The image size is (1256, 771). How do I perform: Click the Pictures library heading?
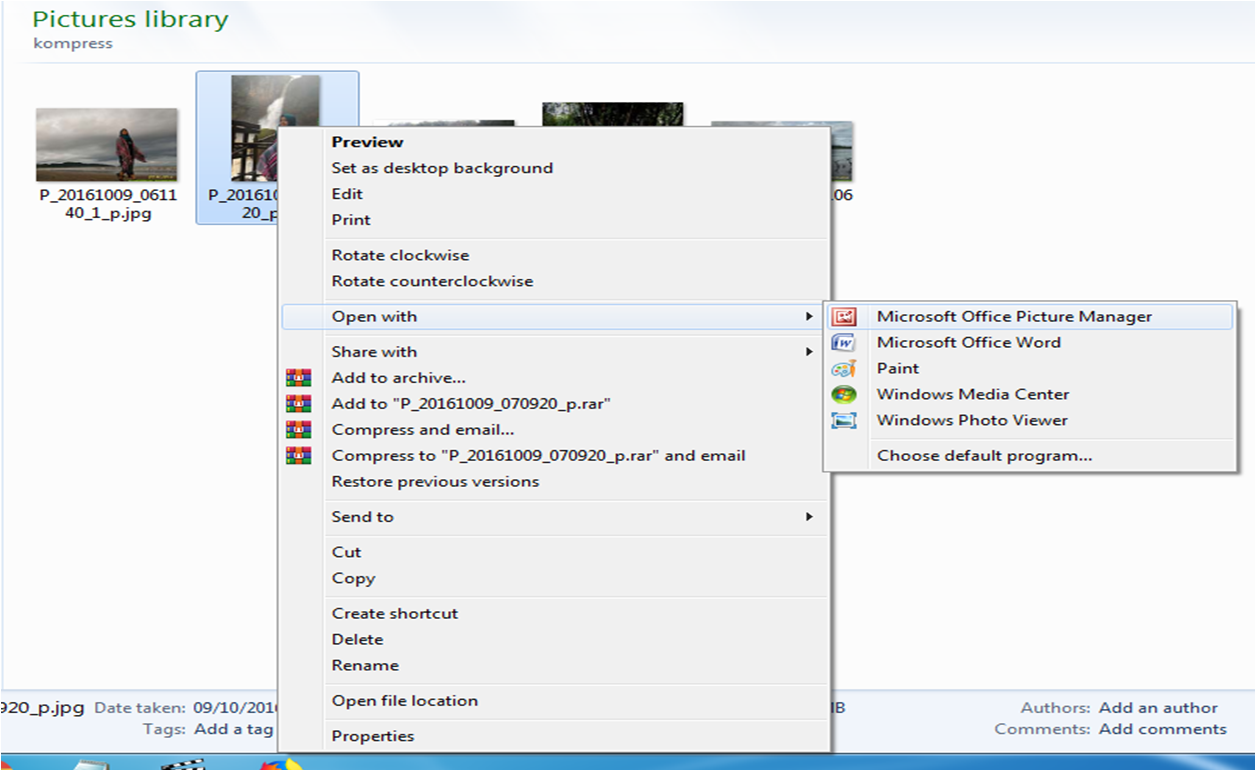pos(130,19)
